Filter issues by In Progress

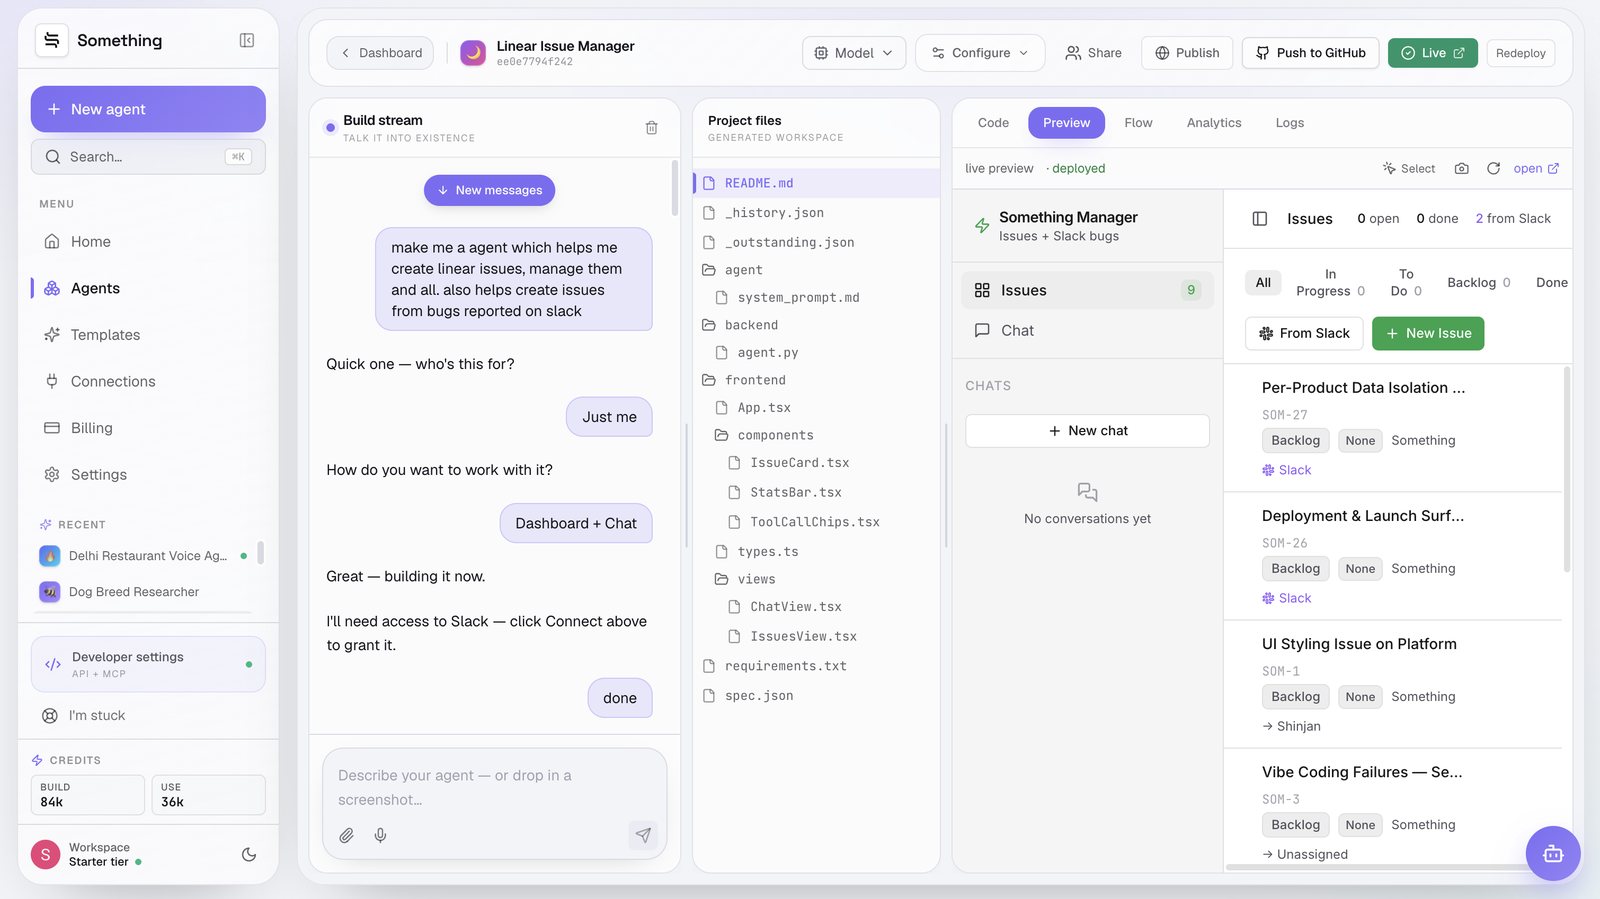(1330, 283)
